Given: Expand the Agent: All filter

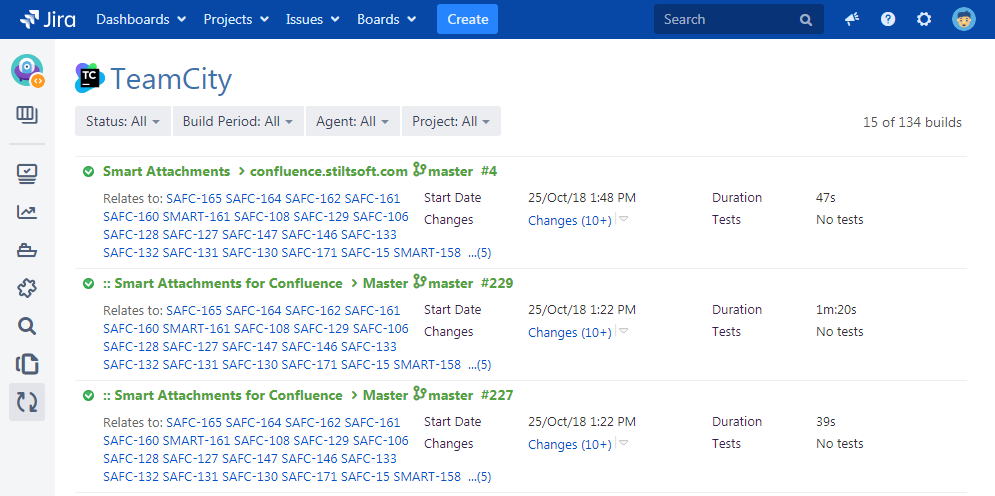Looking at the screenshot, I should pos(352,121).
